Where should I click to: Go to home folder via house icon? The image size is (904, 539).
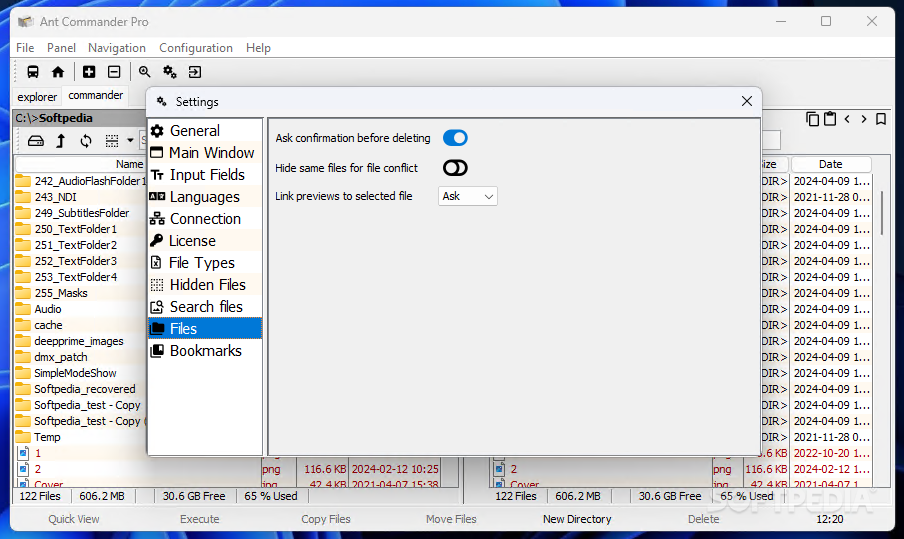[58, 72]
